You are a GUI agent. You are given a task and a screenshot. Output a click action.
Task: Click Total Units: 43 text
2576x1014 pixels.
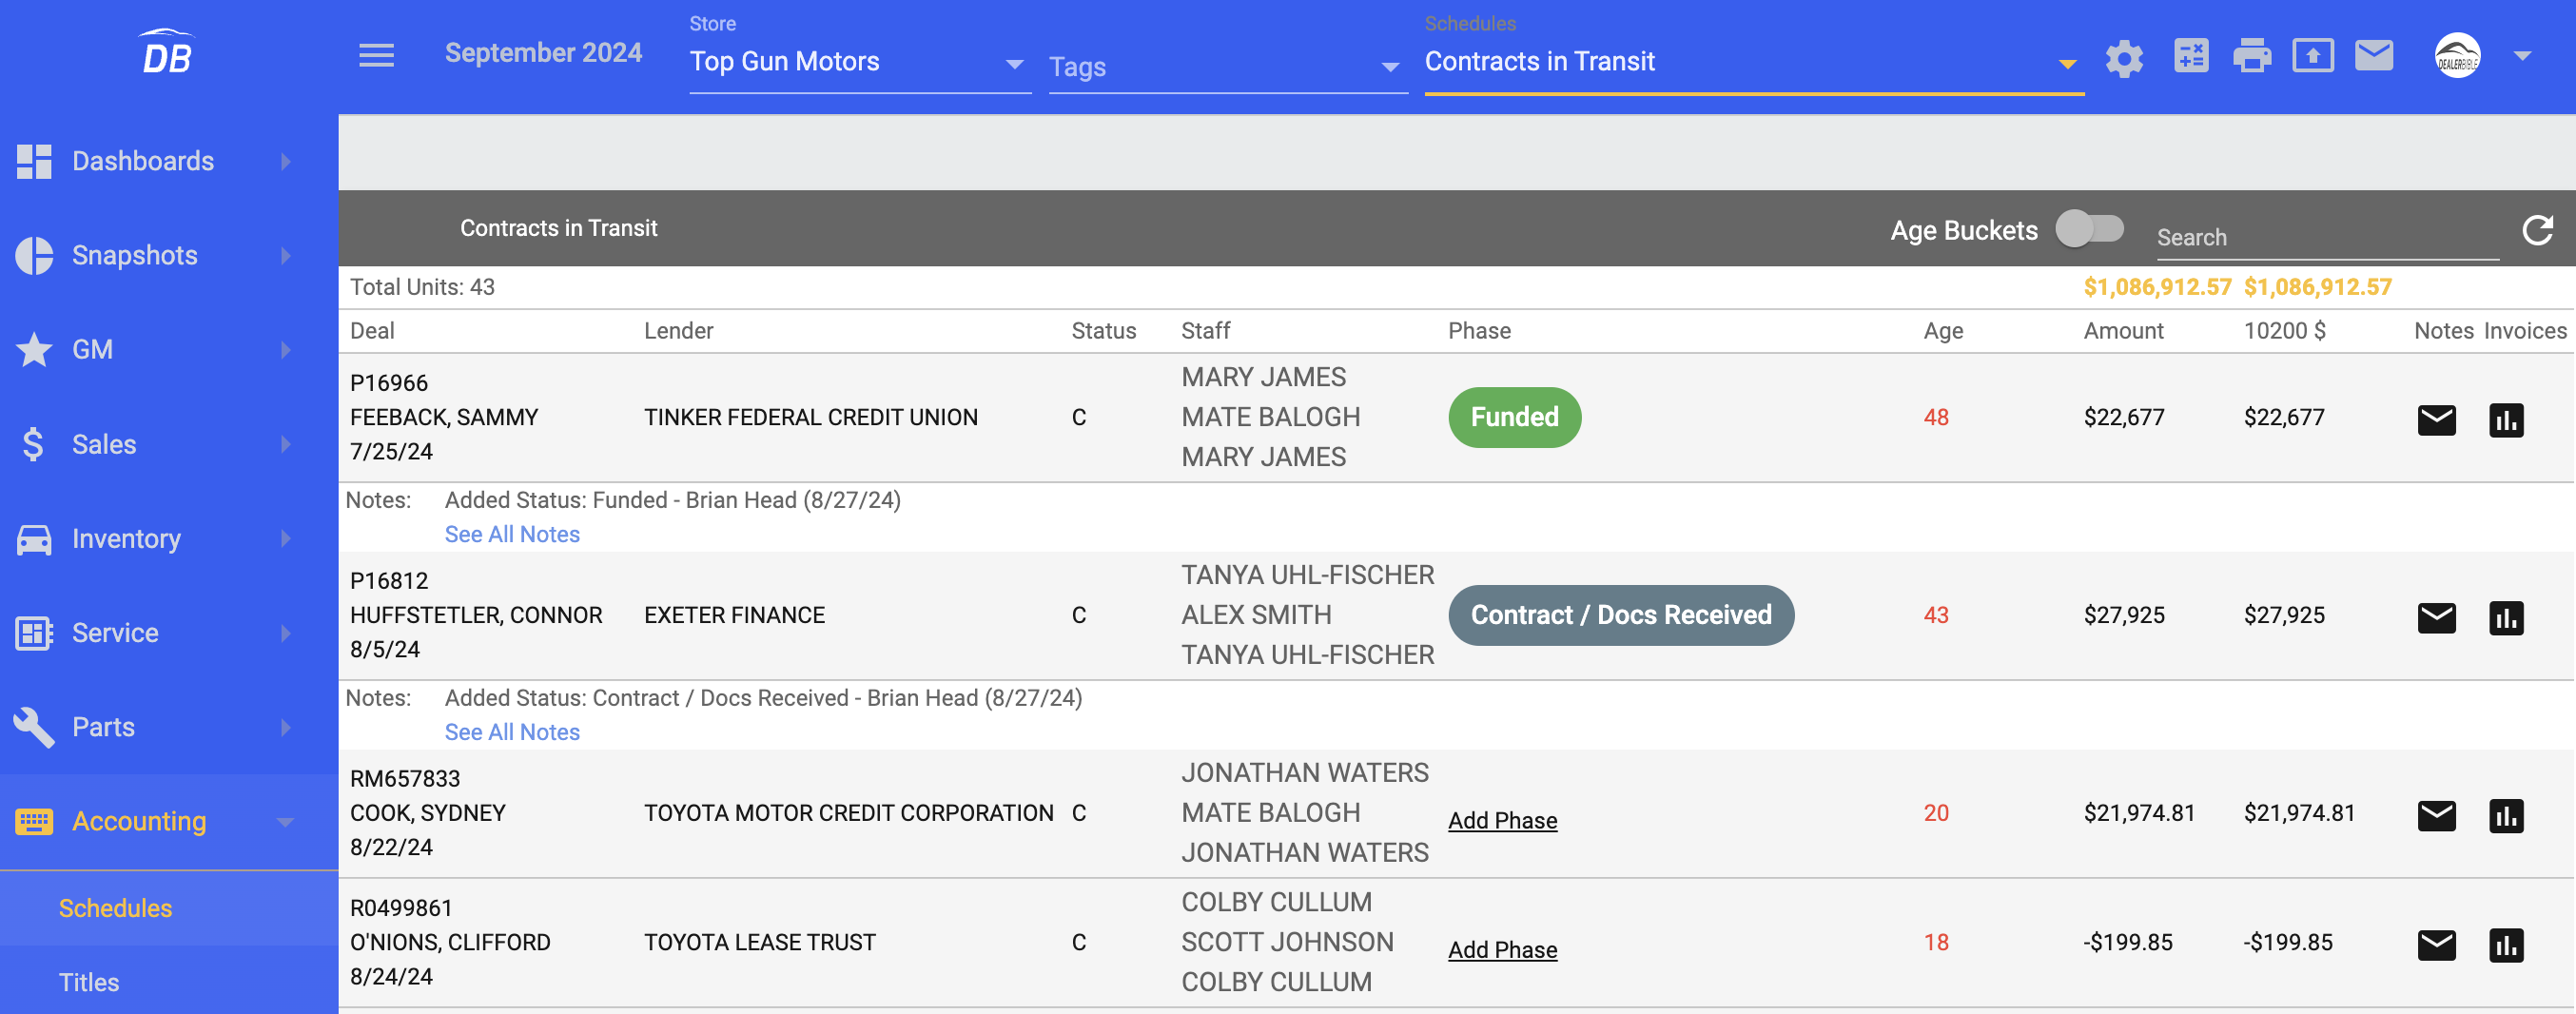tap(422, 287)
